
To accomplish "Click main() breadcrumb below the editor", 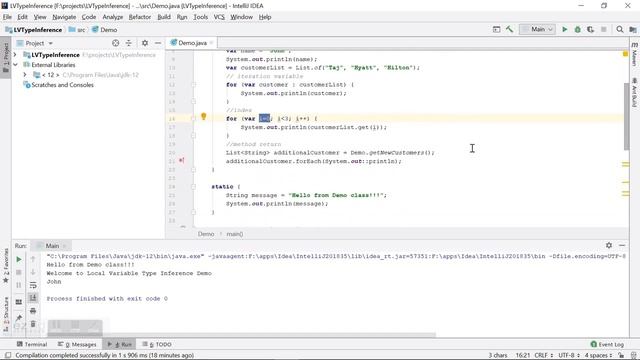I will (235, 234).
